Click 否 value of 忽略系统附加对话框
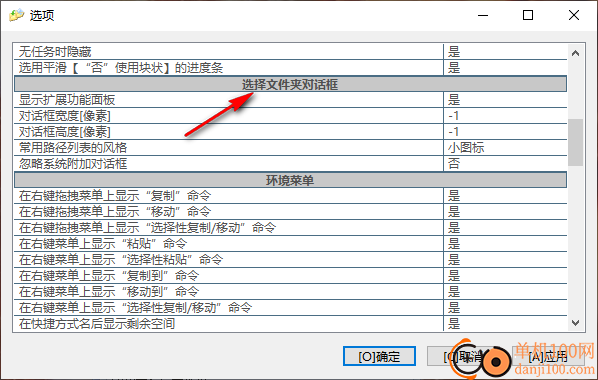 (x=505, y=164)
